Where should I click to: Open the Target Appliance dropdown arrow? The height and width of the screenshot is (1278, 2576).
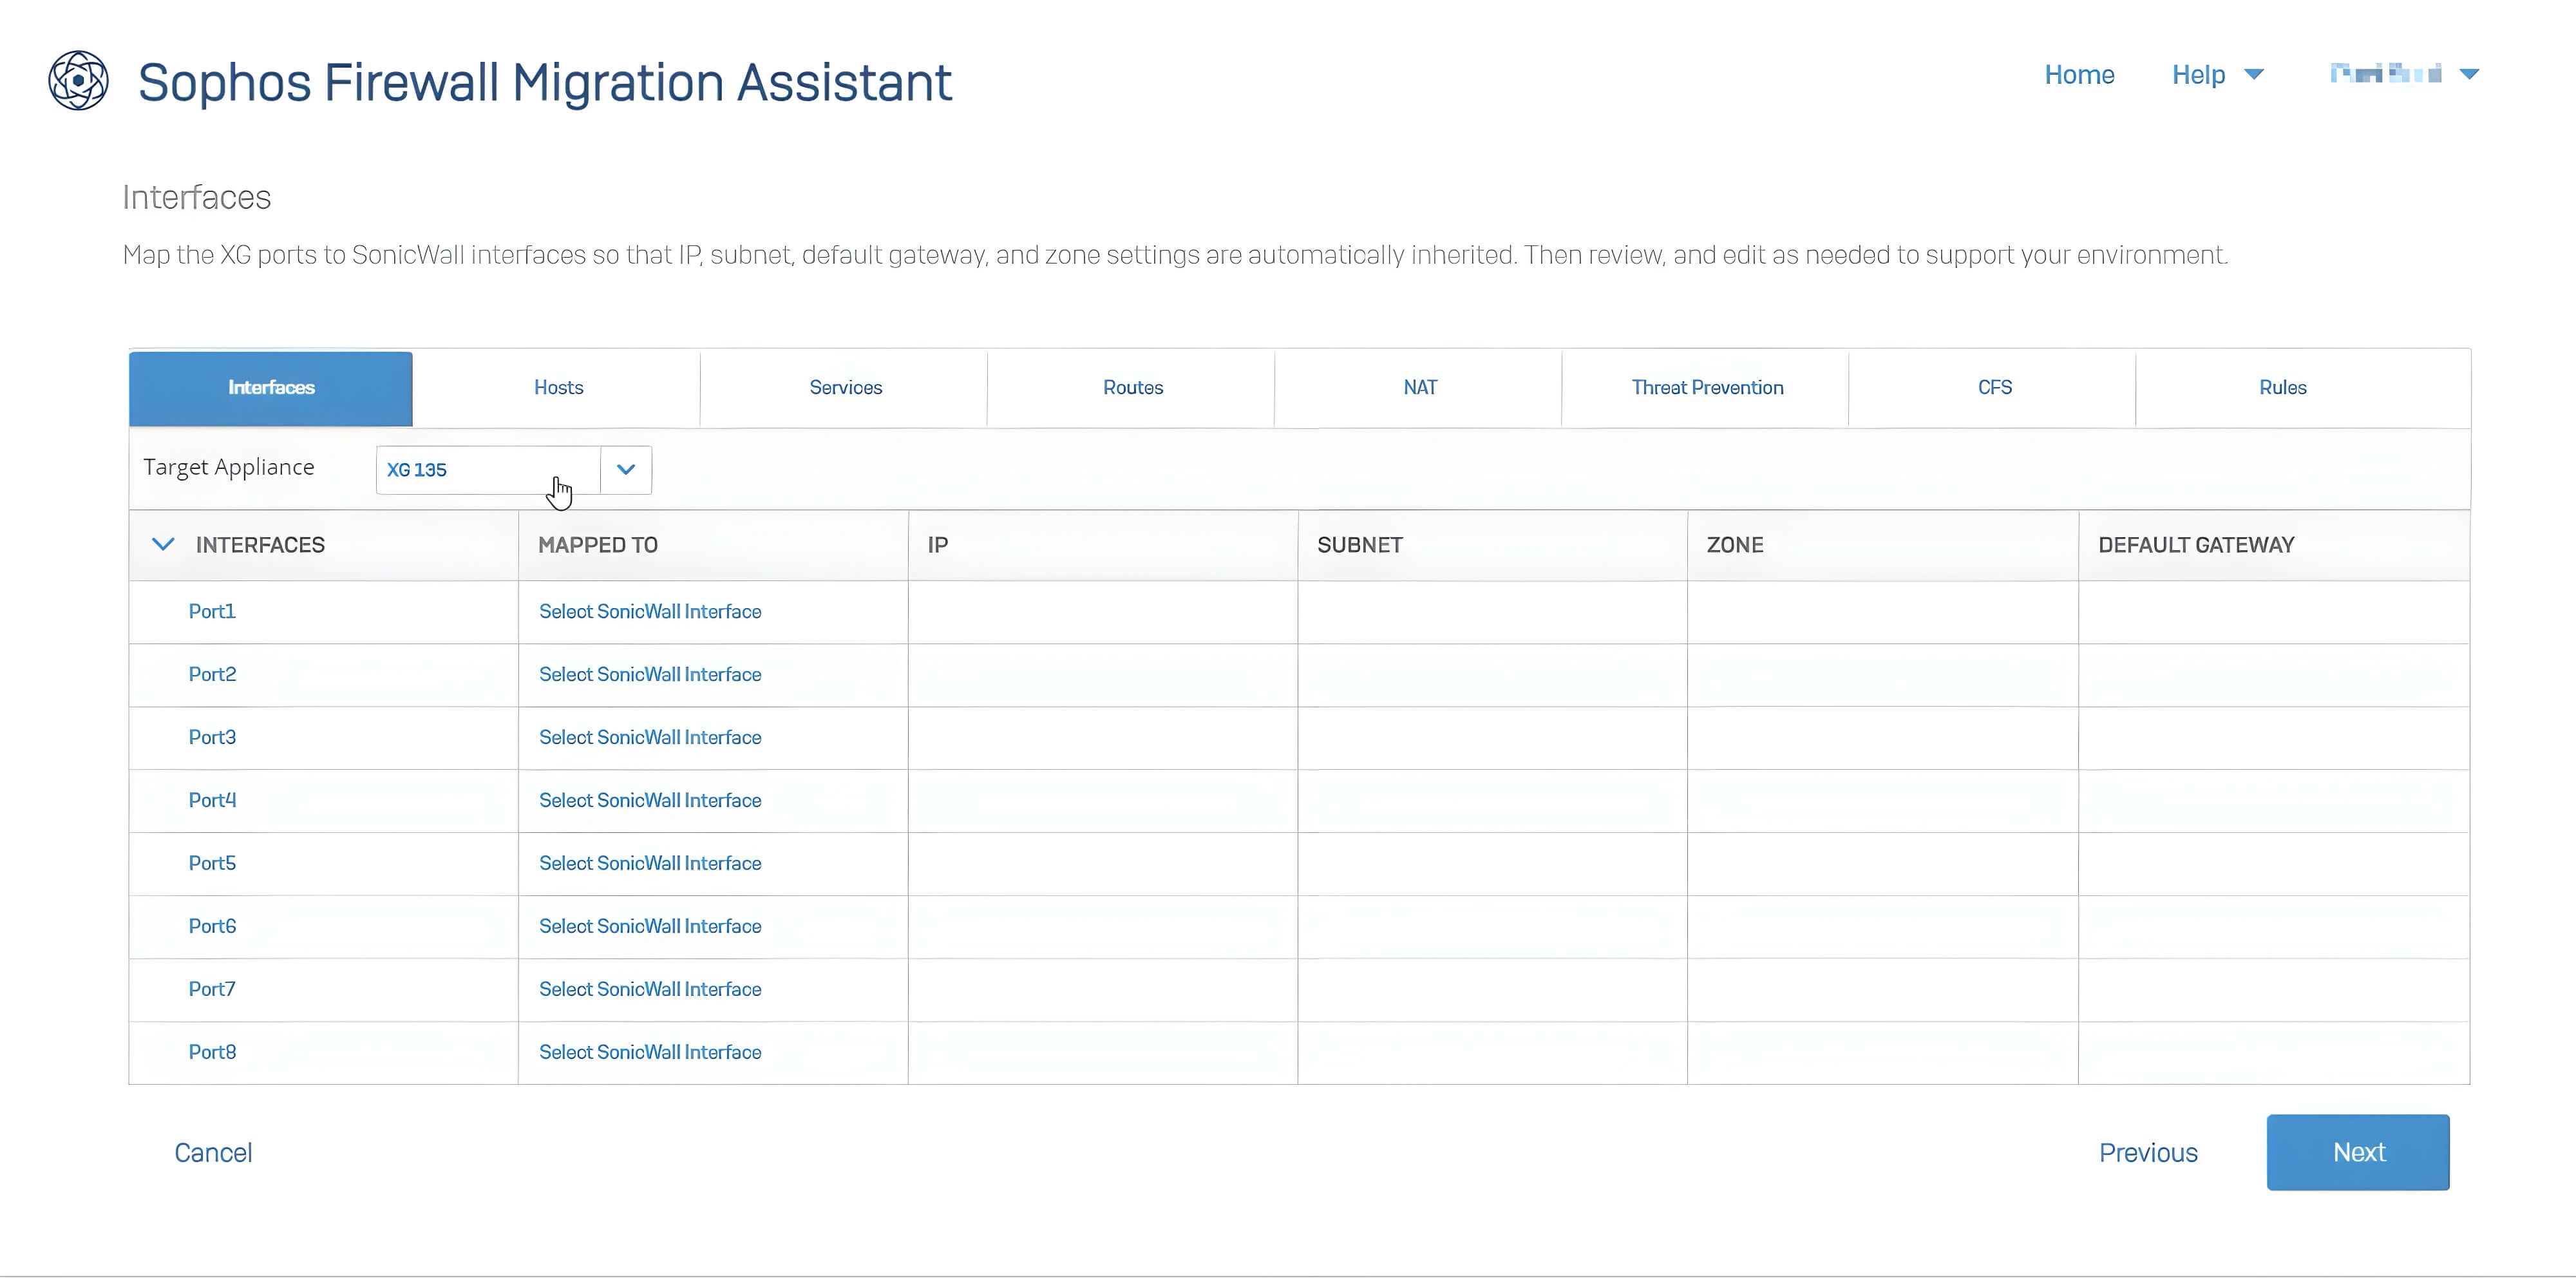(626, 470)
